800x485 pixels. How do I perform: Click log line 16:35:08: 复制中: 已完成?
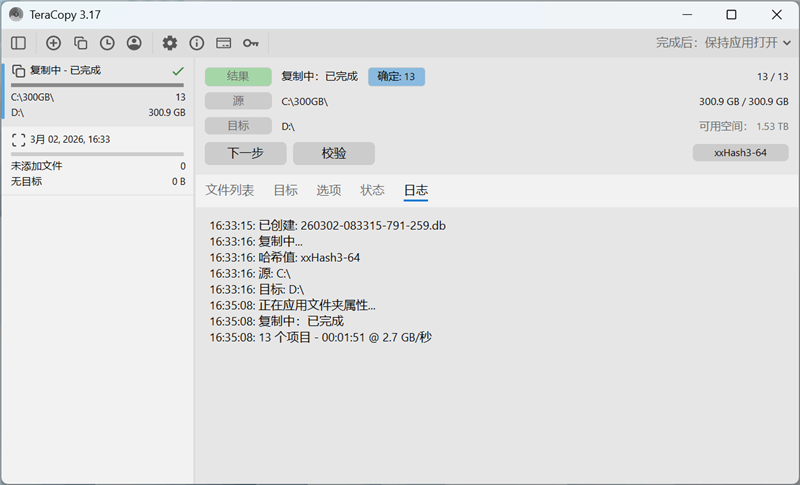[277, 321]
